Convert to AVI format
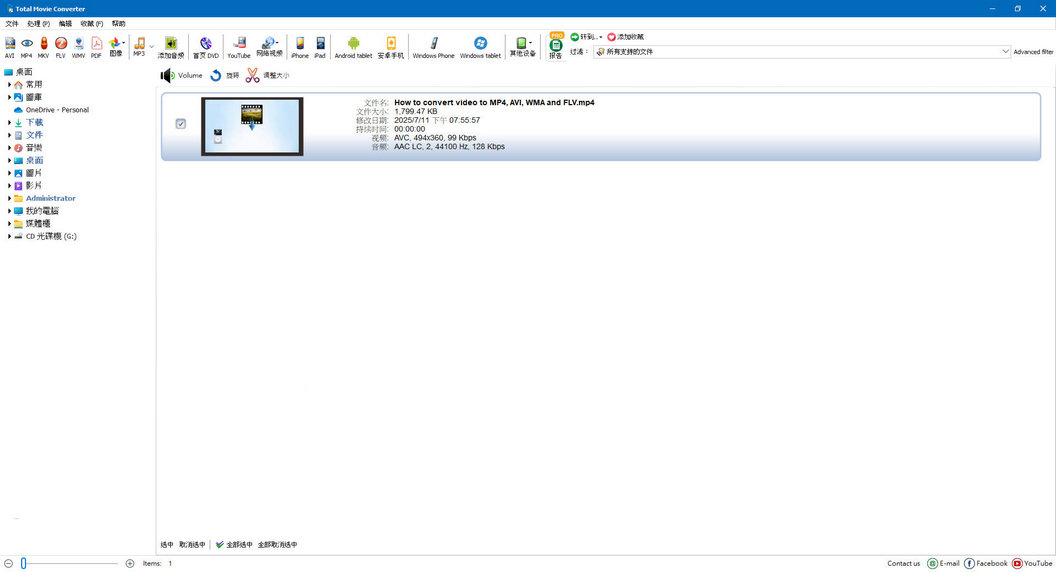 [x=9, y=47]
